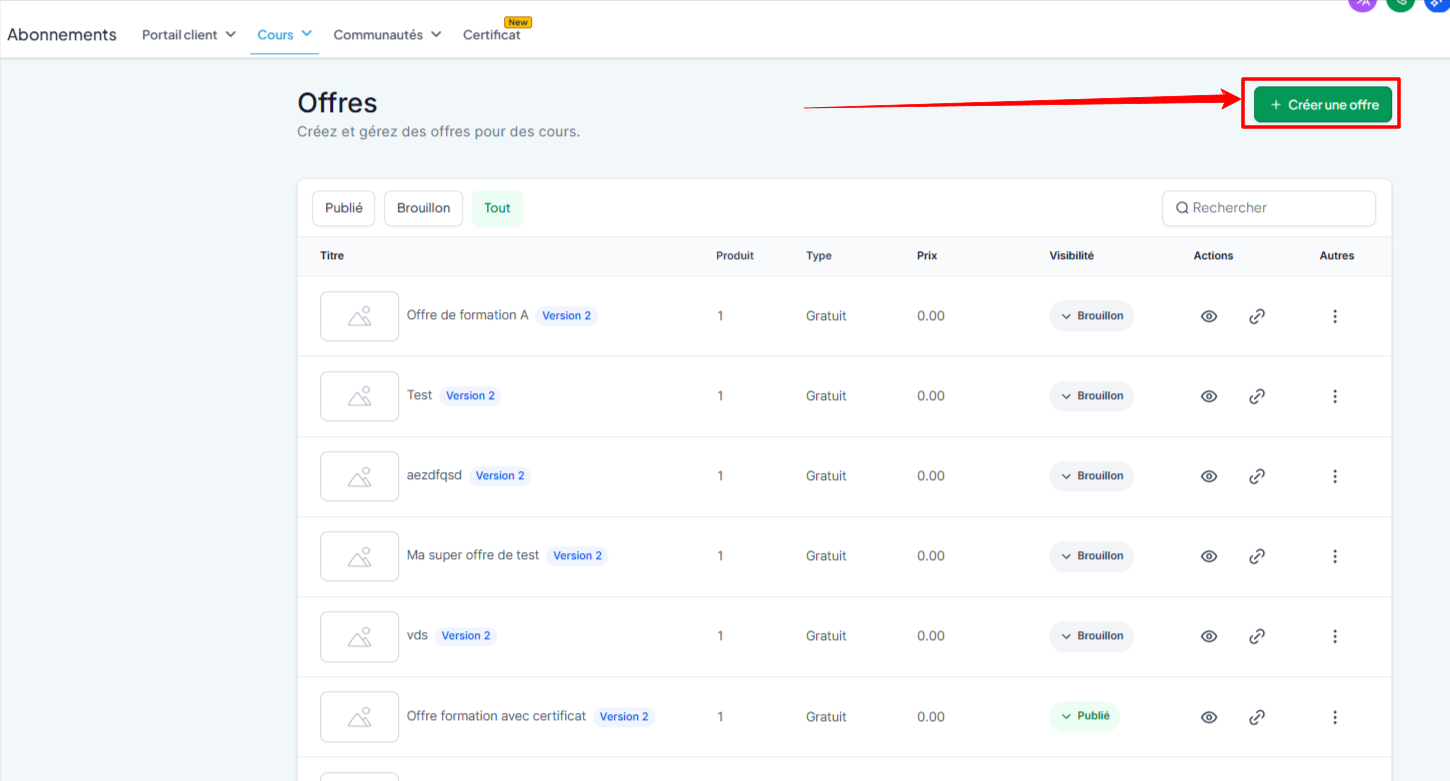The image size is (1450, 781).
Task: Open the "Offre de formation A" title
Action: point(467,315)
